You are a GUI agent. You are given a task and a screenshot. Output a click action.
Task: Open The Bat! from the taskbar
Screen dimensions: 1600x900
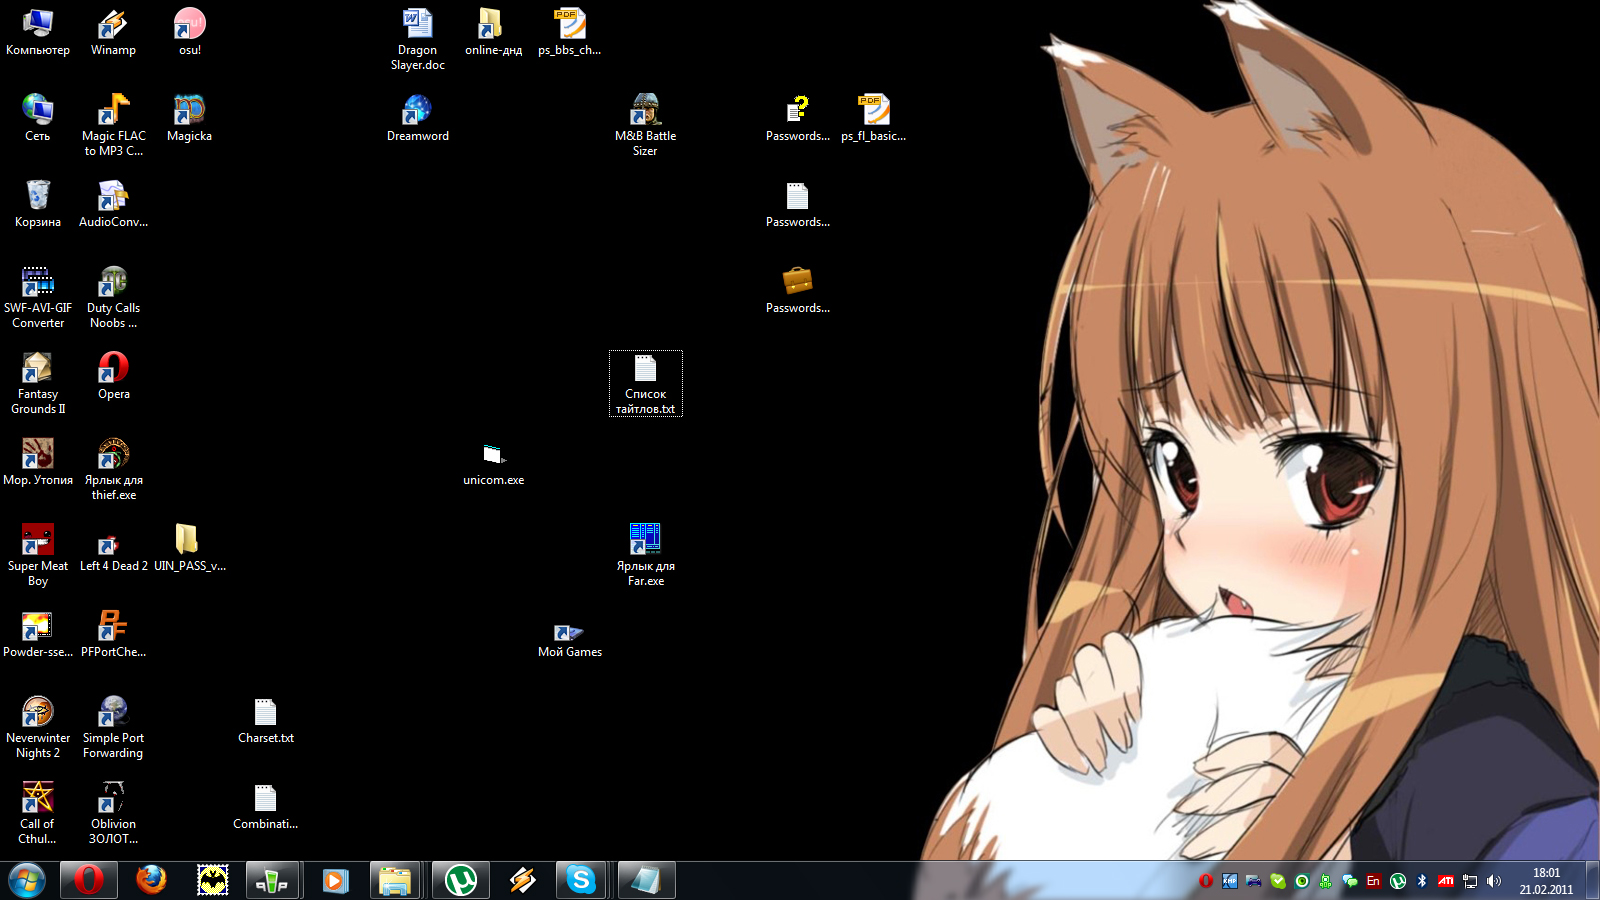pyautogui.click(x=212, y=880)
